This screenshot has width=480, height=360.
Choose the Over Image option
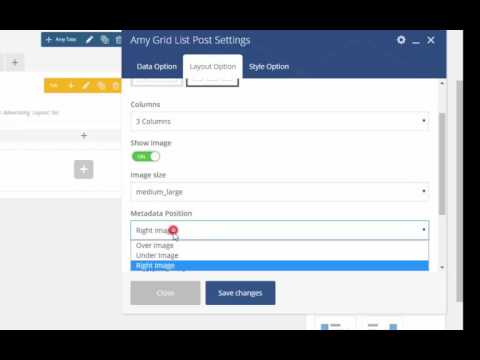[x=280, y=245]
